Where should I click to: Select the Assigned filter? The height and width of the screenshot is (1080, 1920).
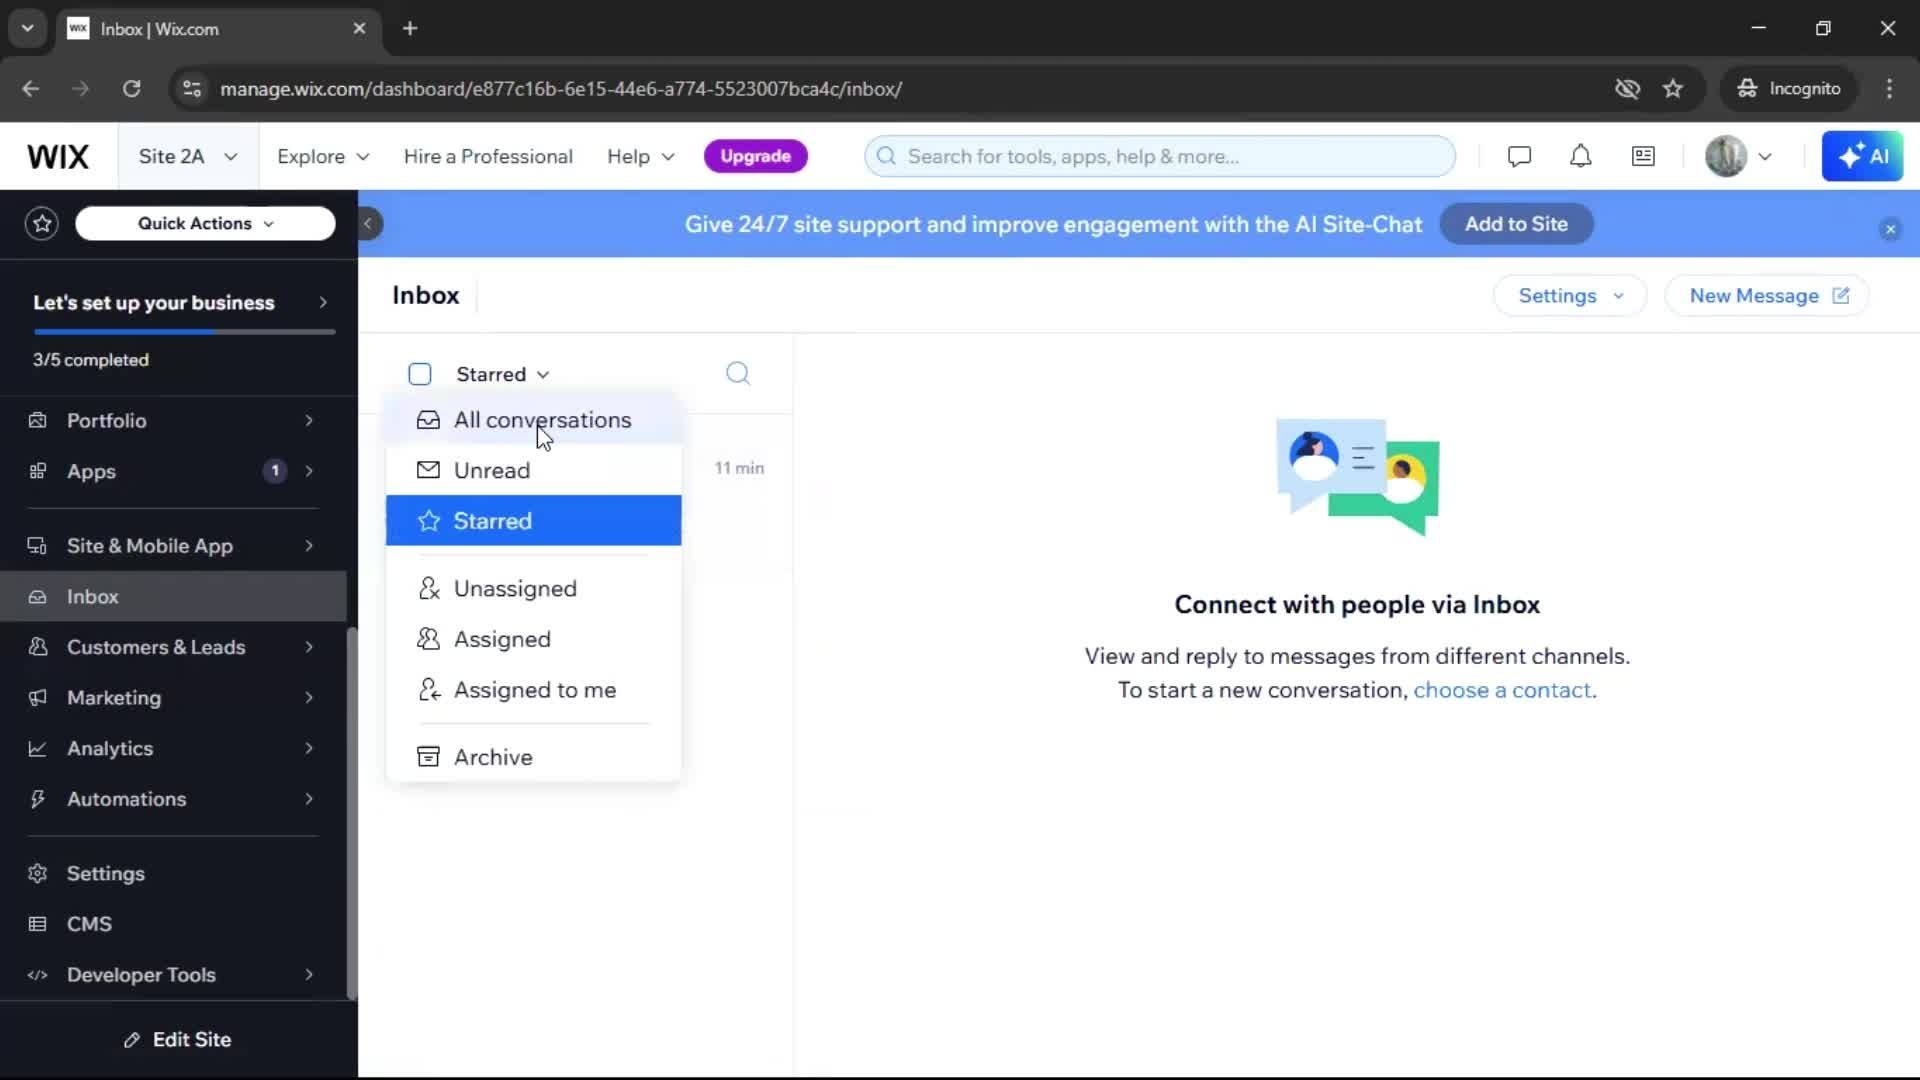coord(534,639)
